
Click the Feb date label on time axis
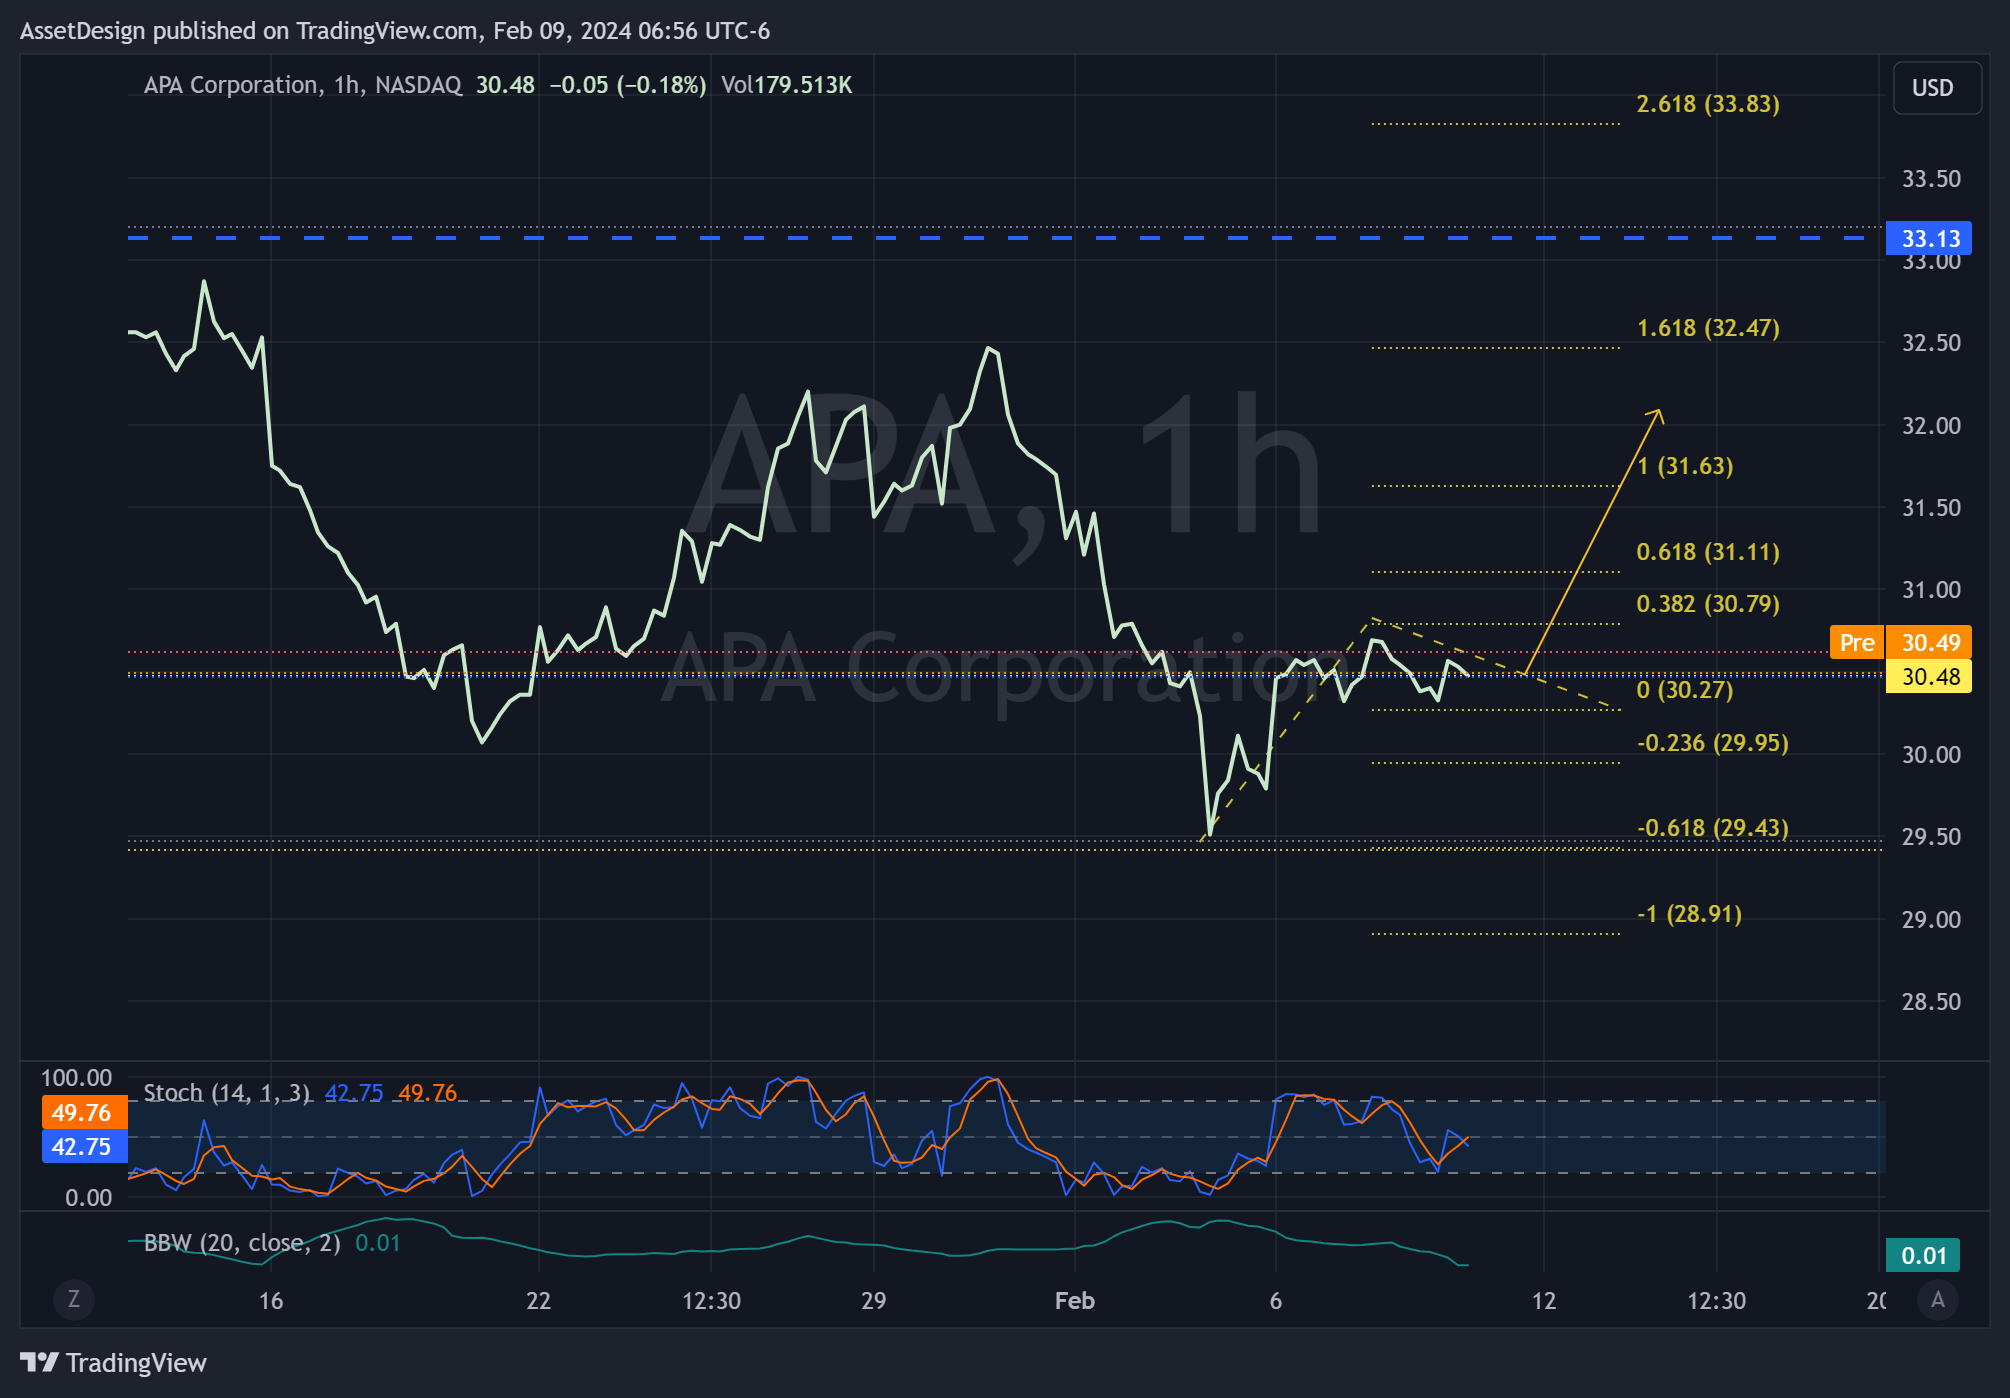click(1075, 1301)
